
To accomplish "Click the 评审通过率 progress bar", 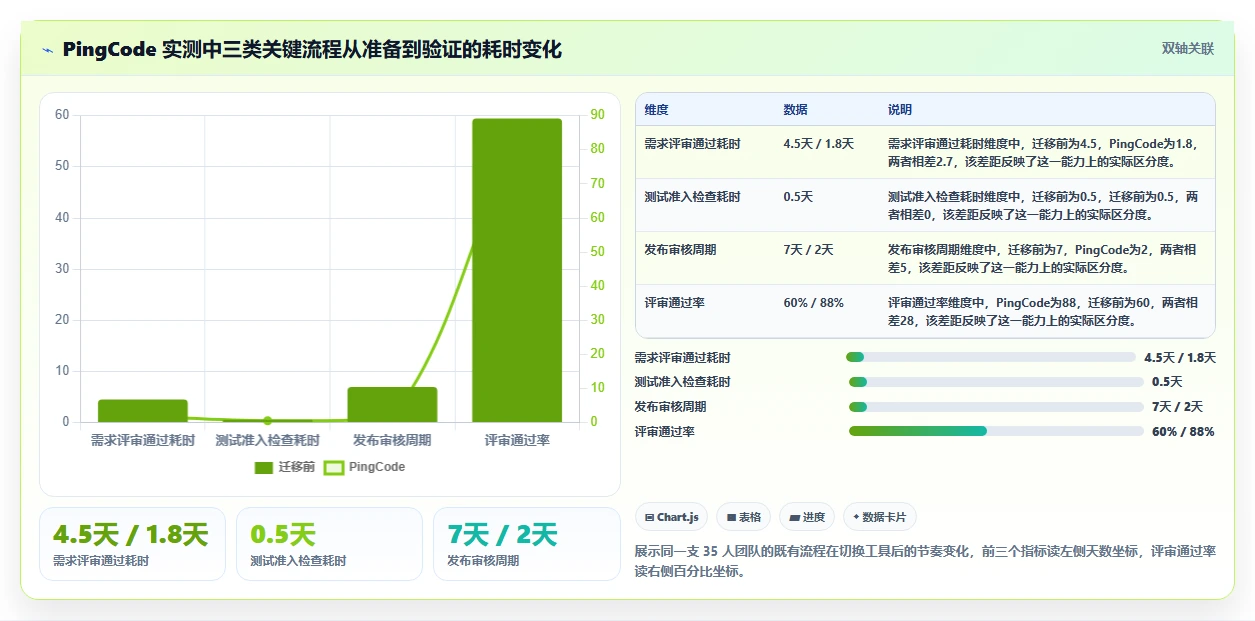I will click(996, 431).
